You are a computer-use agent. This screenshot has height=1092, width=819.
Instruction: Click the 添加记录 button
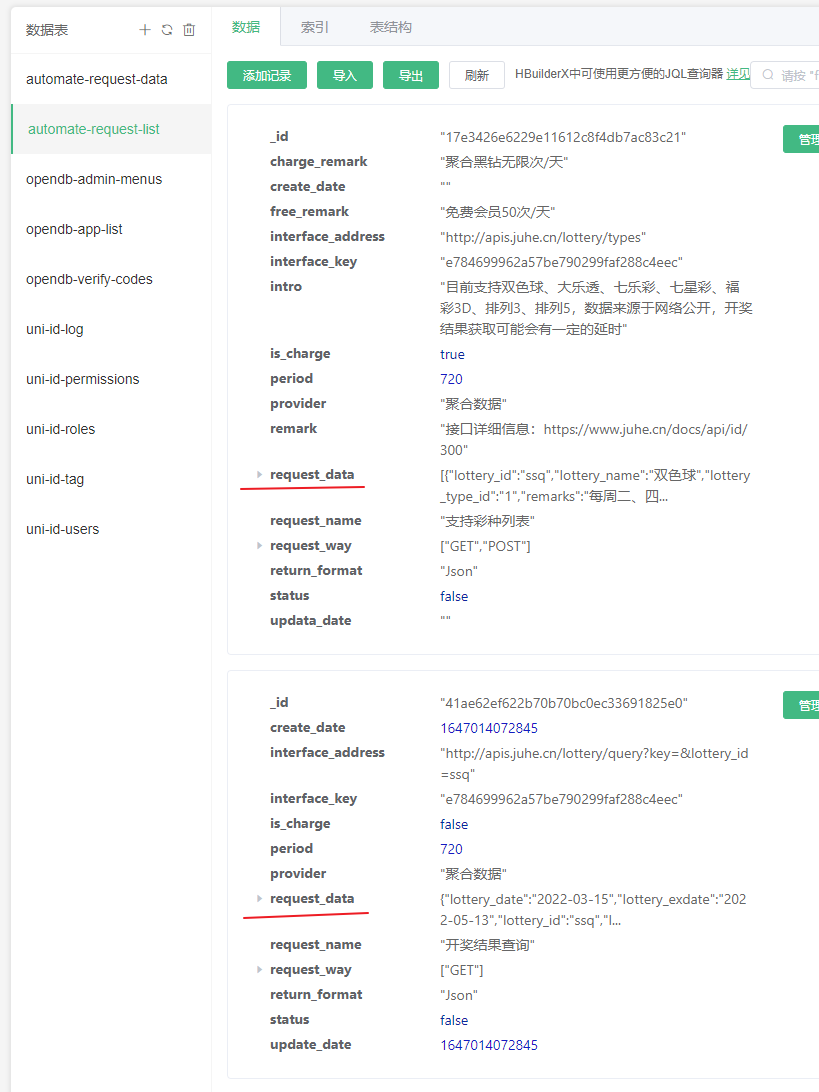pyautogui.click(x=267, y=75)
